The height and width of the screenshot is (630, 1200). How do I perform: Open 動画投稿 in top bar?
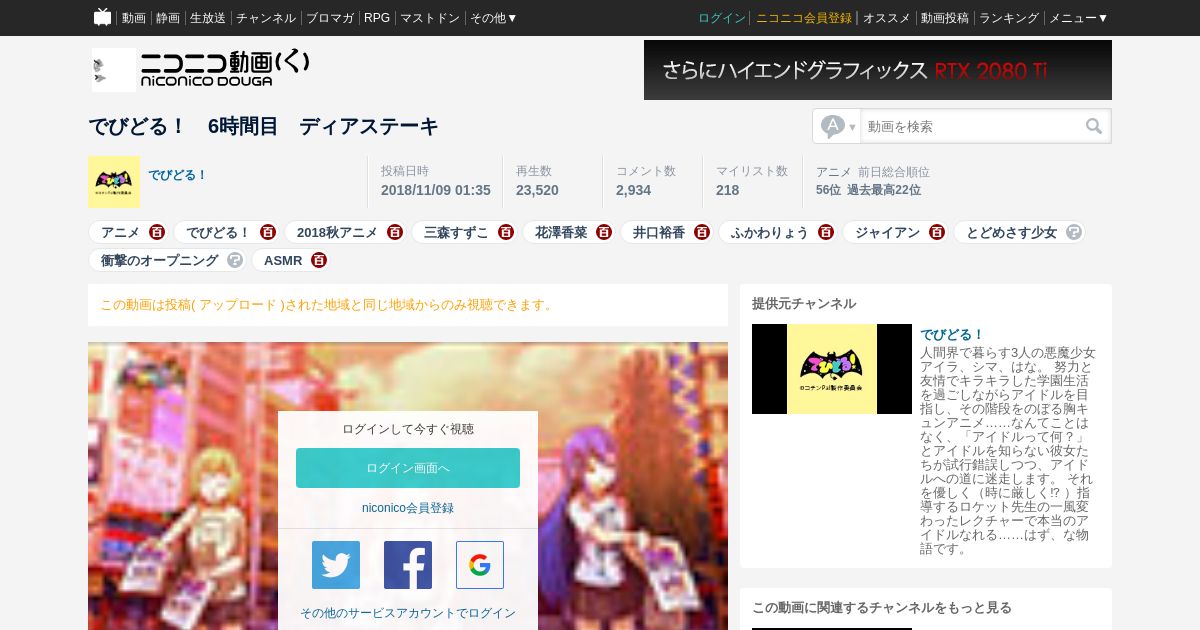pyautogui.click(x=945, y=18)
